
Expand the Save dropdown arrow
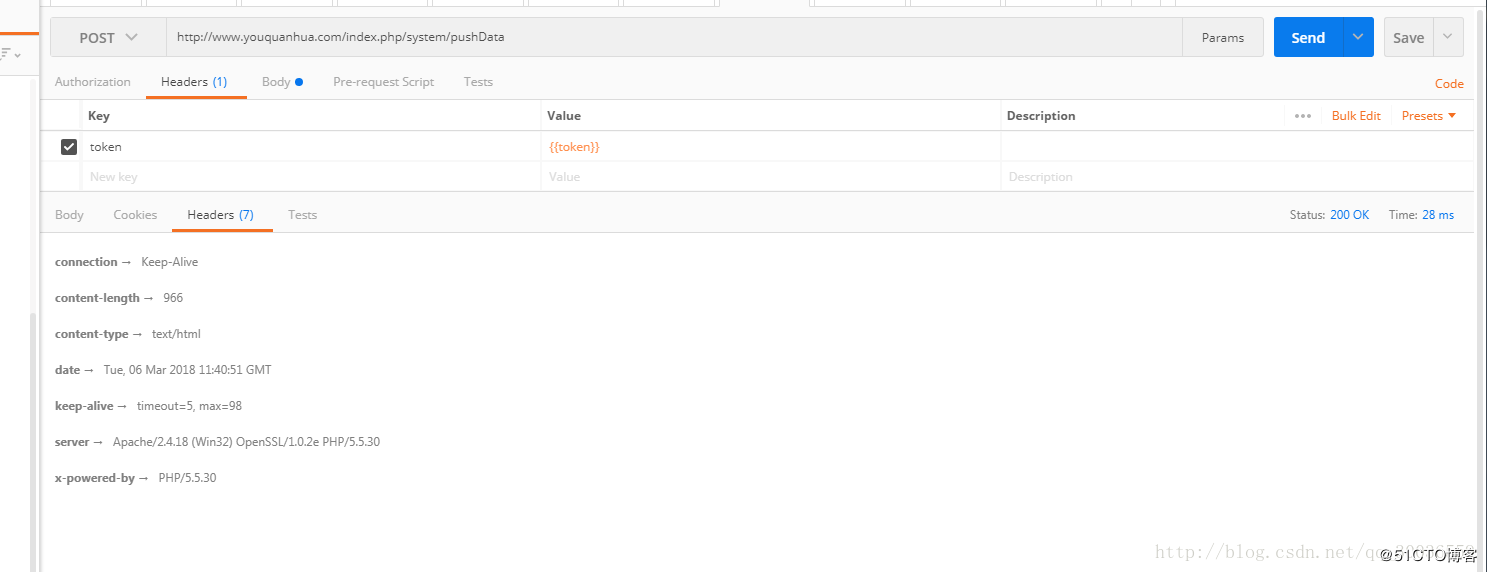point(1449,38)
